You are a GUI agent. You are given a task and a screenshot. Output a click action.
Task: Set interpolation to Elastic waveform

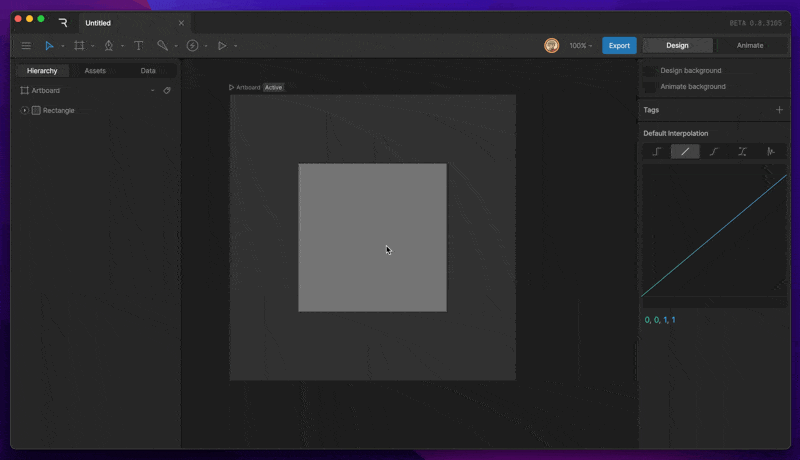[x=771, y=151]
